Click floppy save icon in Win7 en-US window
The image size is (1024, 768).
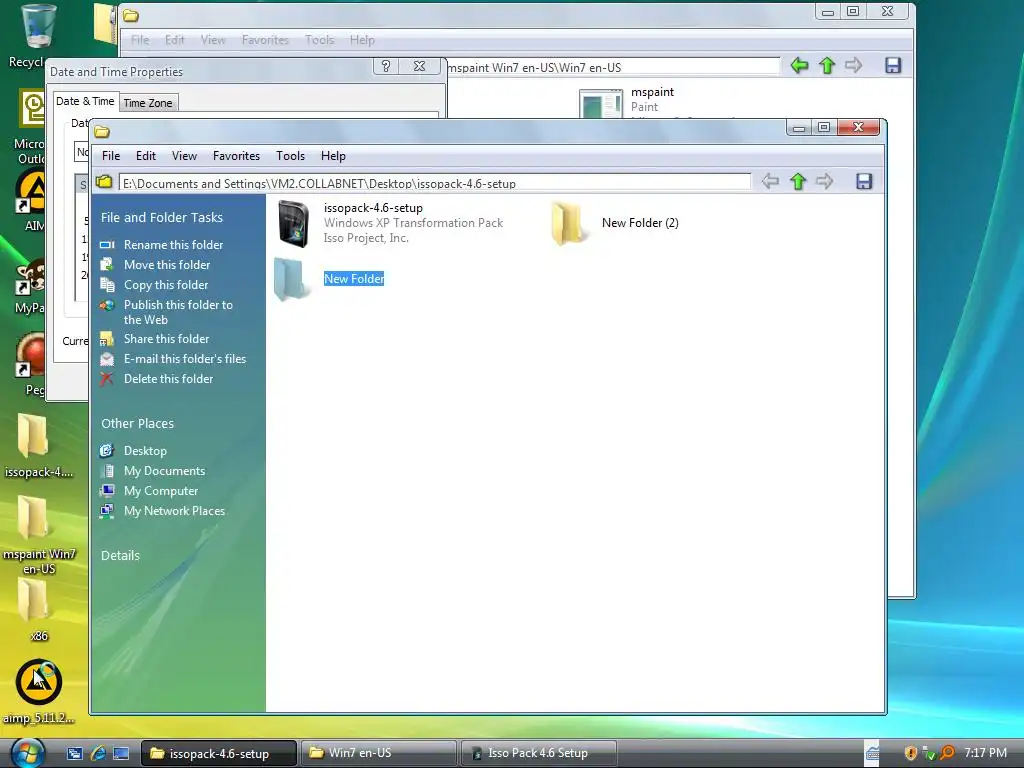(x=893, y=65)
